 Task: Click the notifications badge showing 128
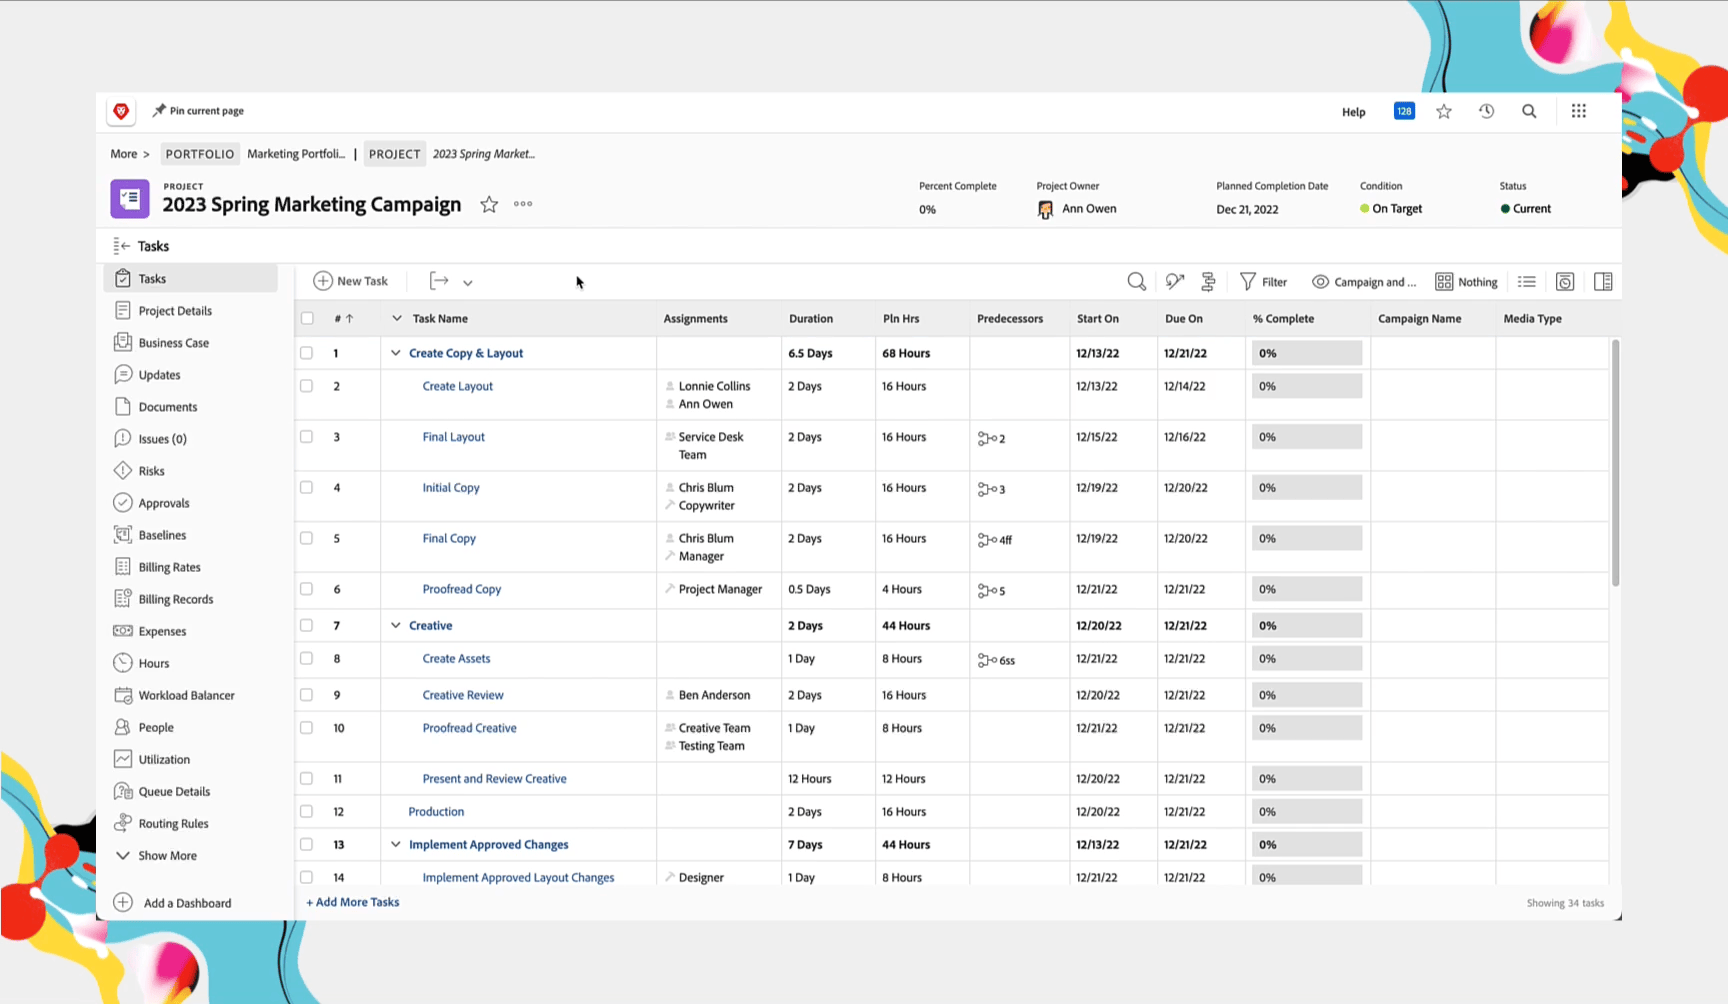(x=1404, y=111)
